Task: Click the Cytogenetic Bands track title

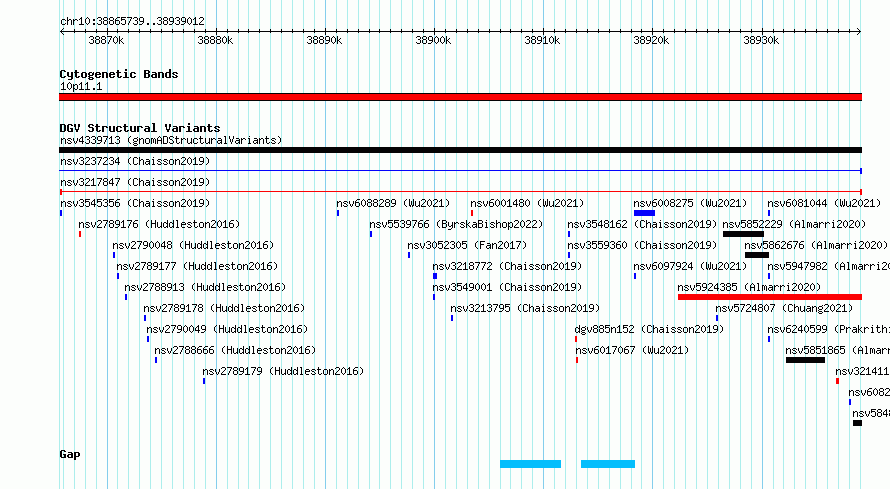Action: coord(119,74)
